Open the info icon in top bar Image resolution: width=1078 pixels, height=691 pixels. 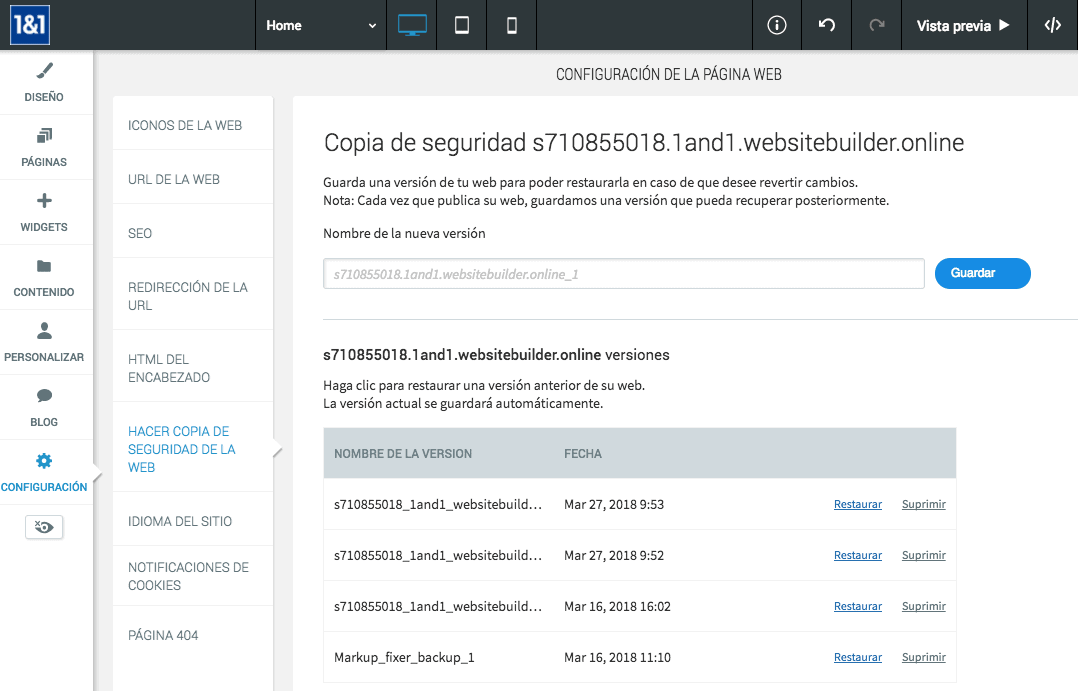click(x=777, y=25)
